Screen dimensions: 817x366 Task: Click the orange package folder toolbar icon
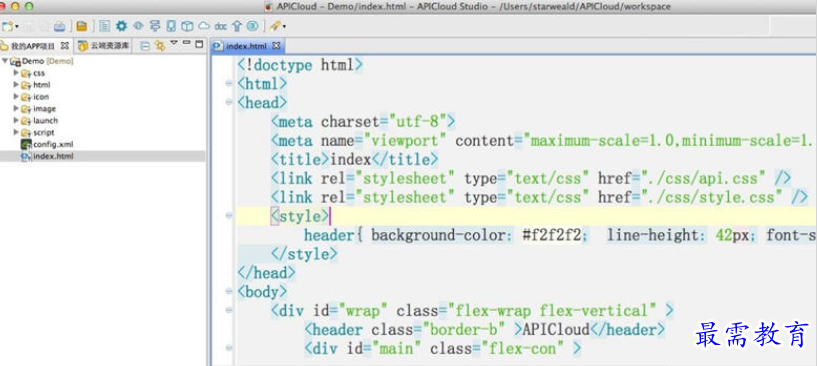point(81,26)
